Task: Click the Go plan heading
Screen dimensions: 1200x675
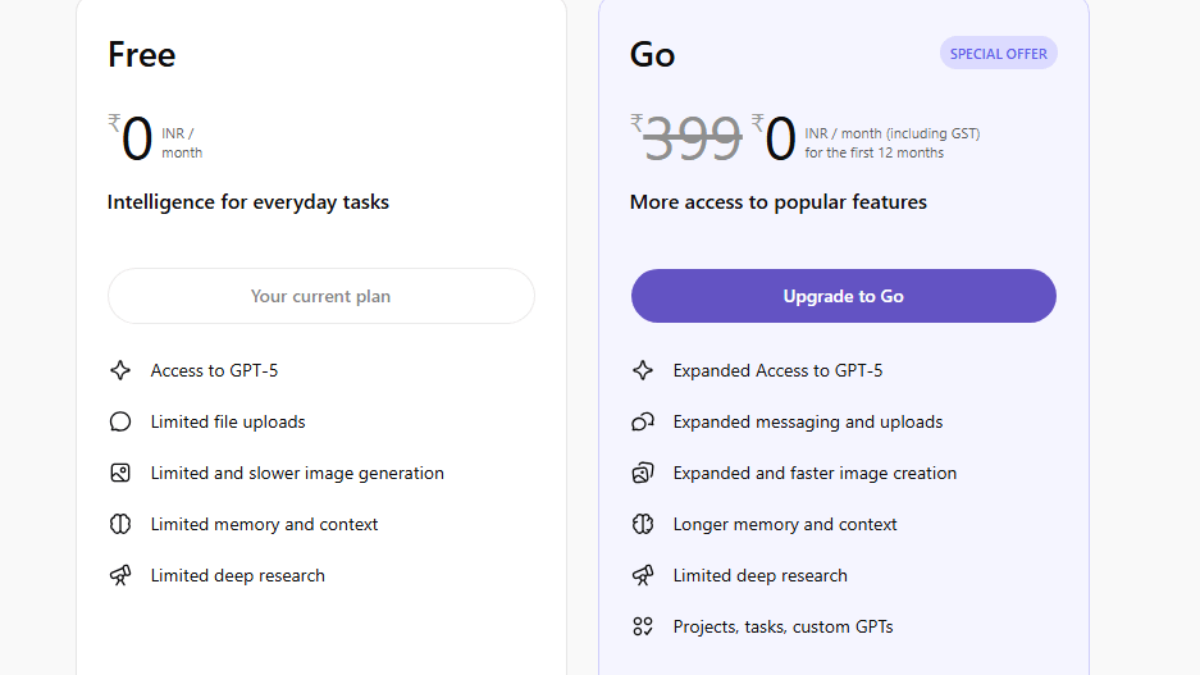Action: pos(652,54)
